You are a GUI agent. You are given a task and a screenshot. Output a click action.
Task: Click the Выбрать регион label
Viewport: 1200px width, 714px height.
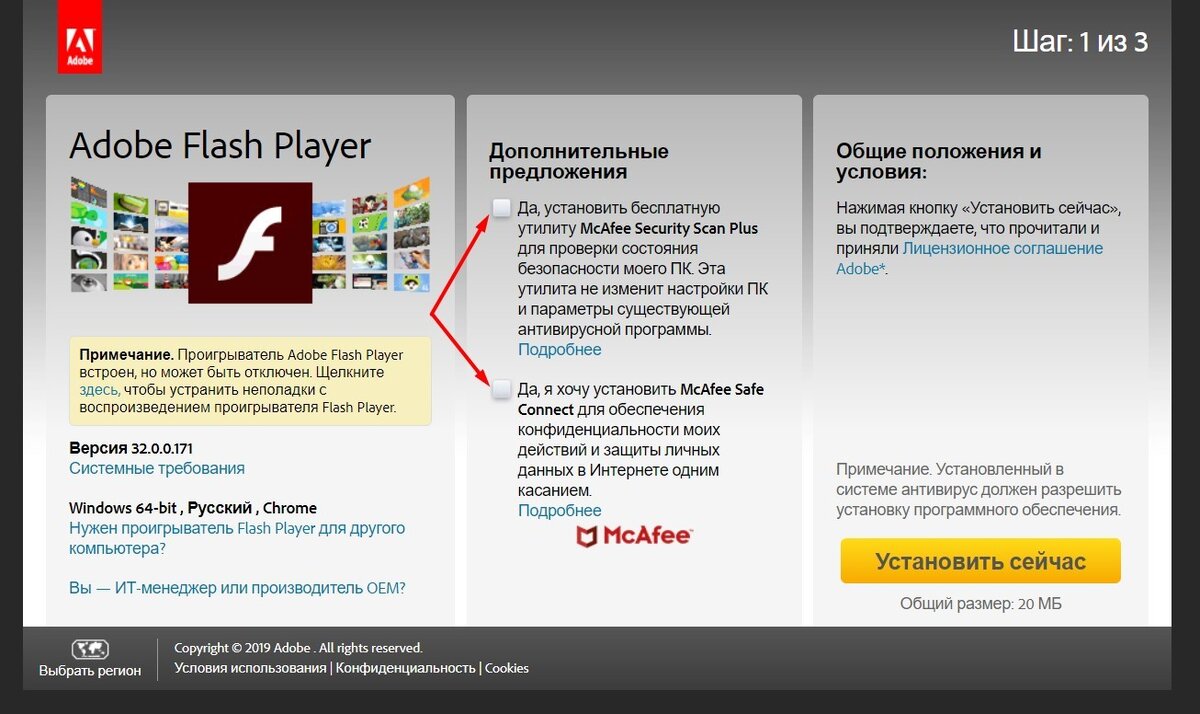click(90, 671)
